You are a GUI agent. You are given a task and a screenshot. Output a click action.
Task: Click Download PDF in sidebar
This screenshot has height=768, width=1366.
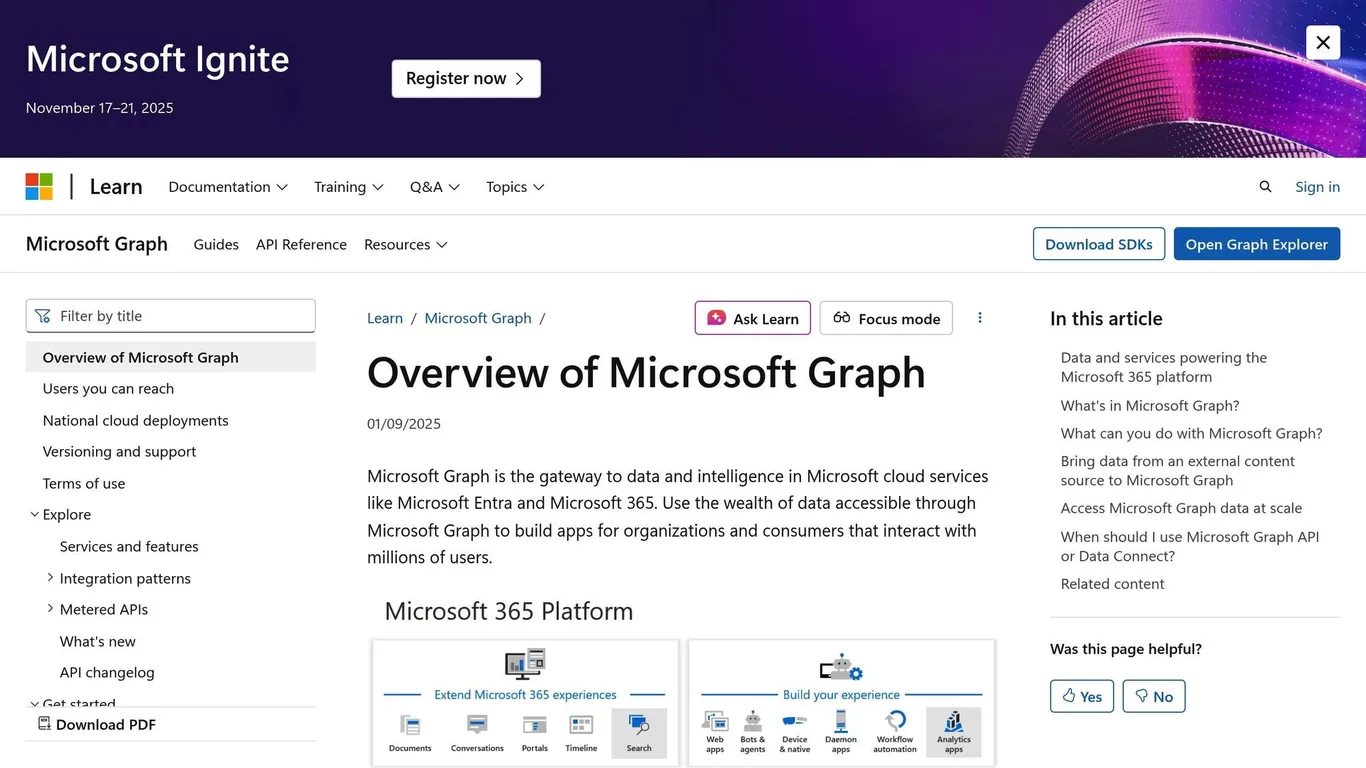pyautogui.click(x=97, y=724)
